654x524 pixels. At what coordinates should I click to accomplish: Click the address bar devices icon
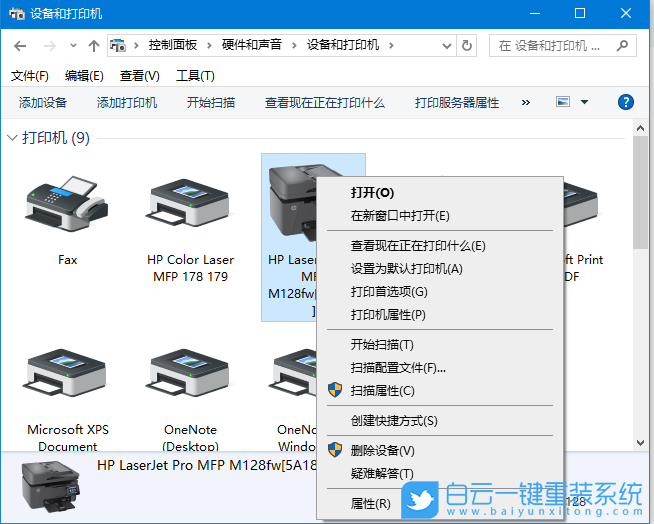pos(118,45)
